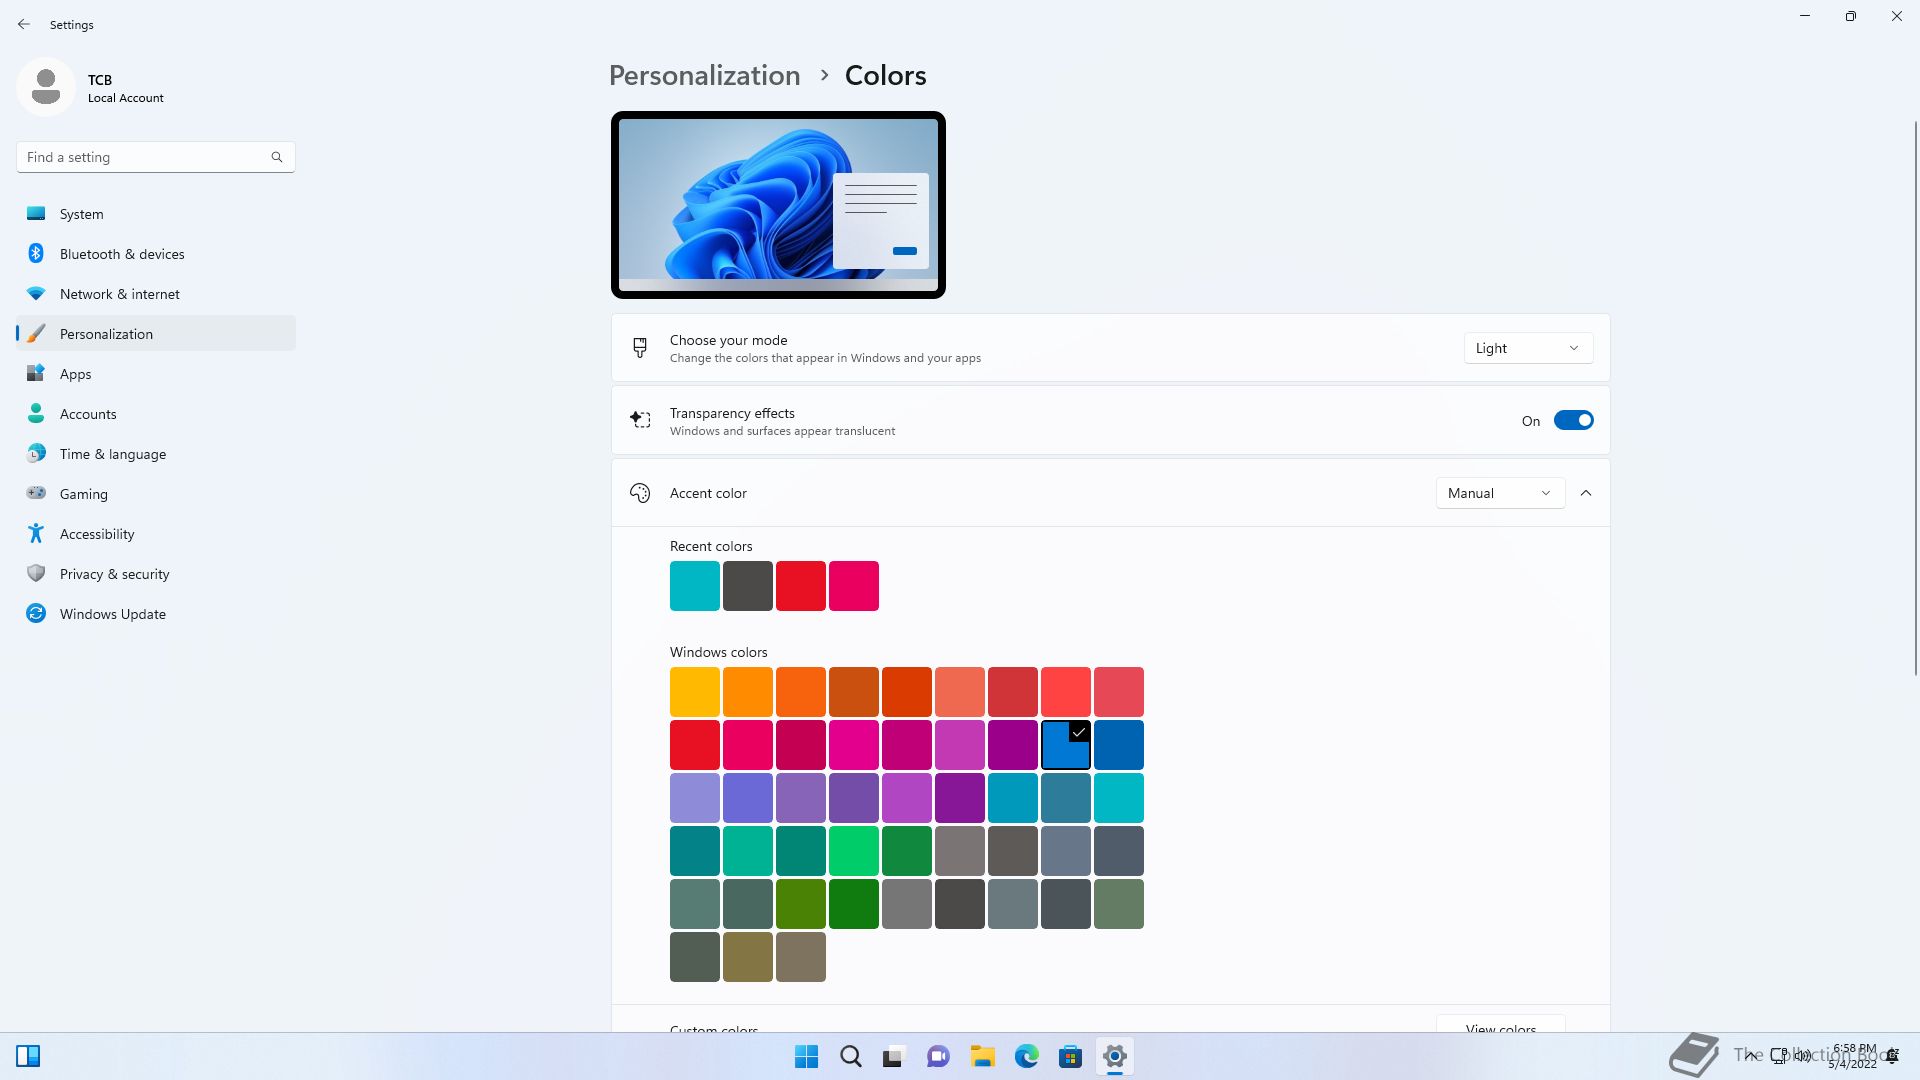Viewport: 1920px width, 1080px height.
Task: Open Apps settings
Action: tap(156, 374)
